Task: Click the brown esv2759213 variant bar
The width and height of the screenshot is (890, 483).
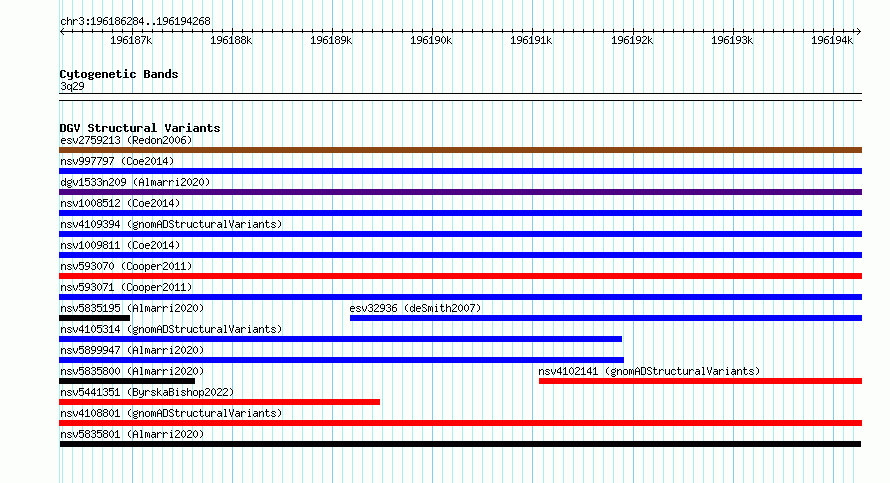Action: tap(460, 150)
